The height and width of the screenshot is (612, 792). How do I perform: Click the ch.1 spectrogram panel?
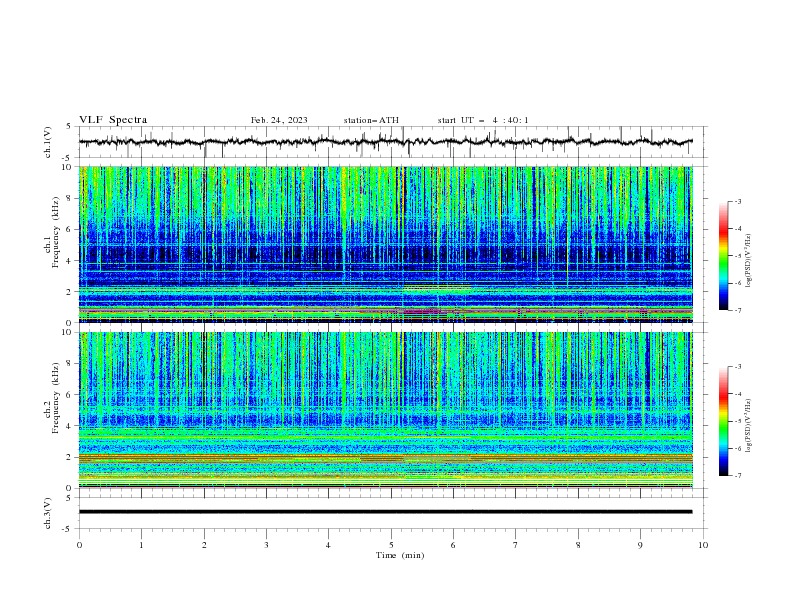[x=386, y=244]
